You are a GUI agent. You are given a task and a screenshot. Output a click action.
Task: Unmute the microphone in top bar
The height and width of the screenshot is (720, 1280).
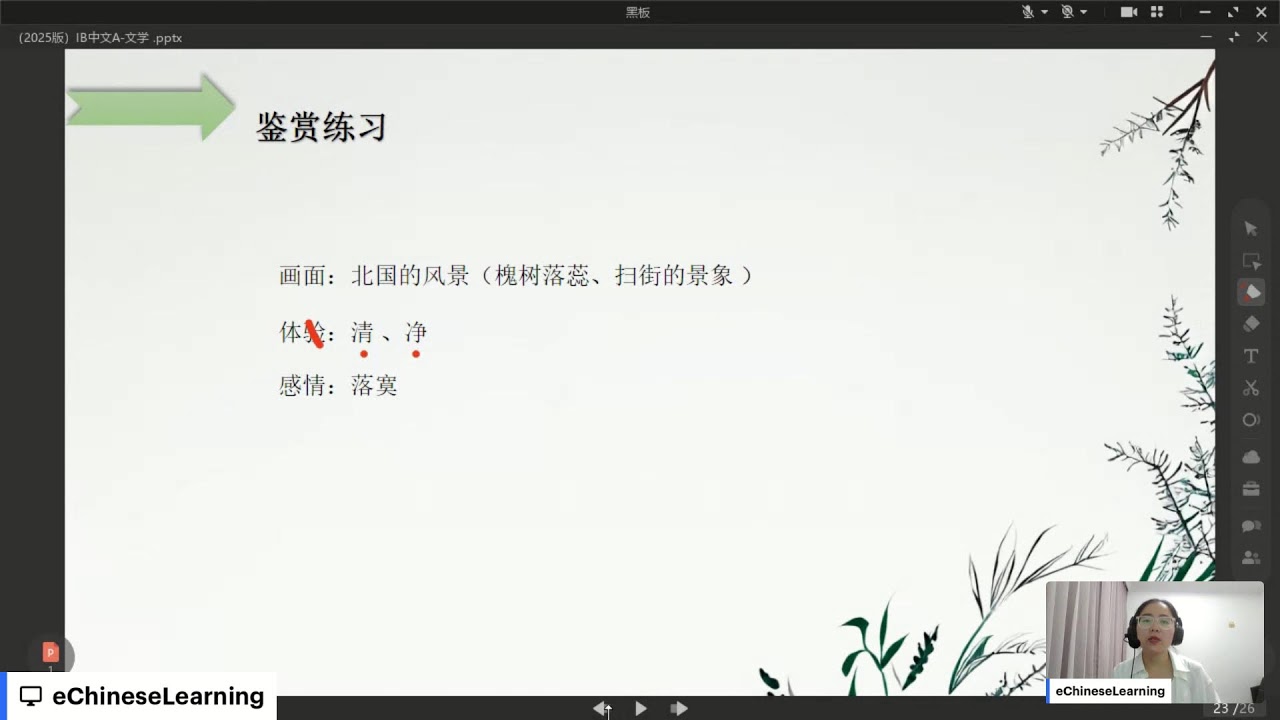pos(1027,12)
